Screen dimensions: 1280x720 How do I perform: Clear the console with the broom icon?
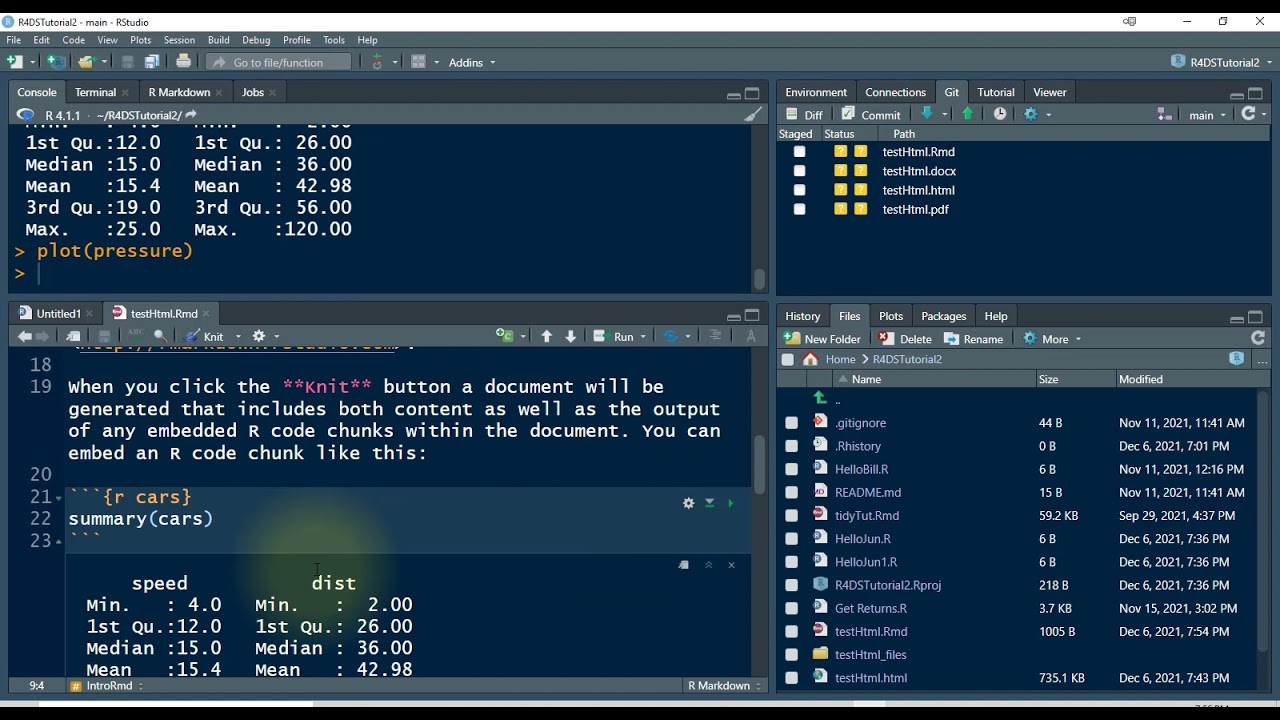coord(753,115)
